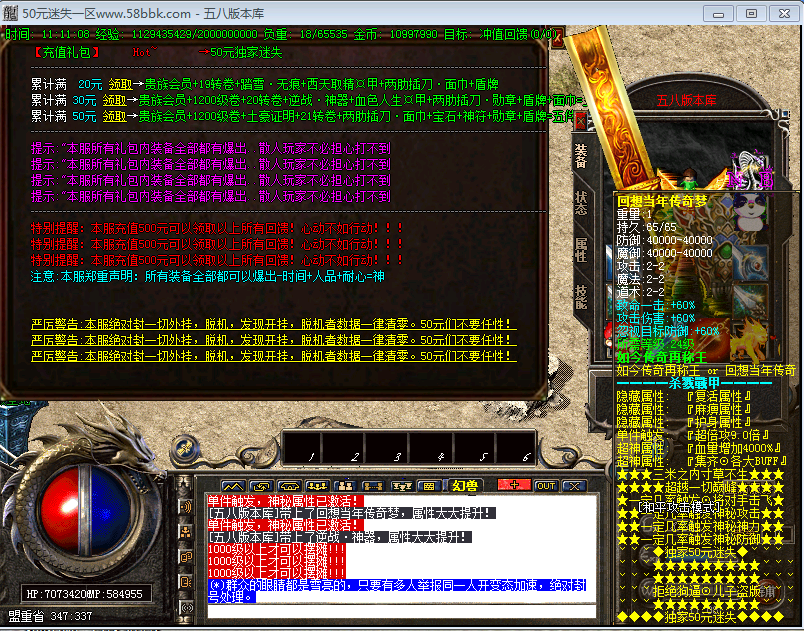
Task: Click 领取 link for 30元 reward tier
Action: coord(113,100)
